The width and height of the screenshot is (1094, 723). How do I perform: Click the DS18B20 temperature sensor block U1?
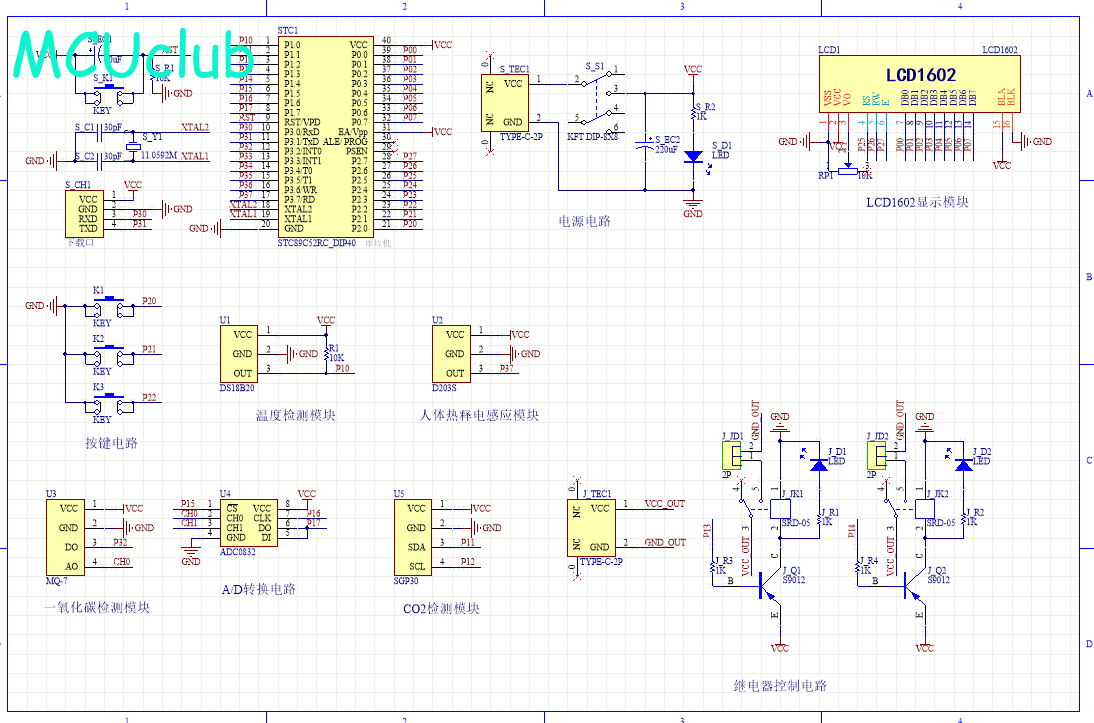point(239,354)
